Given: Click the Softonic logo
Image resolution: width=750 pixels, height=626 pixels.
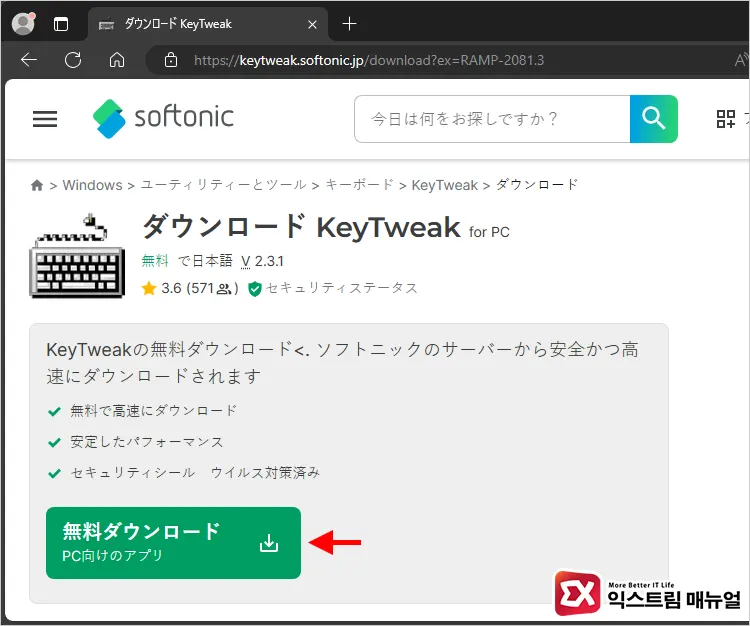Looking at the screenshot, I should (163, 118).
